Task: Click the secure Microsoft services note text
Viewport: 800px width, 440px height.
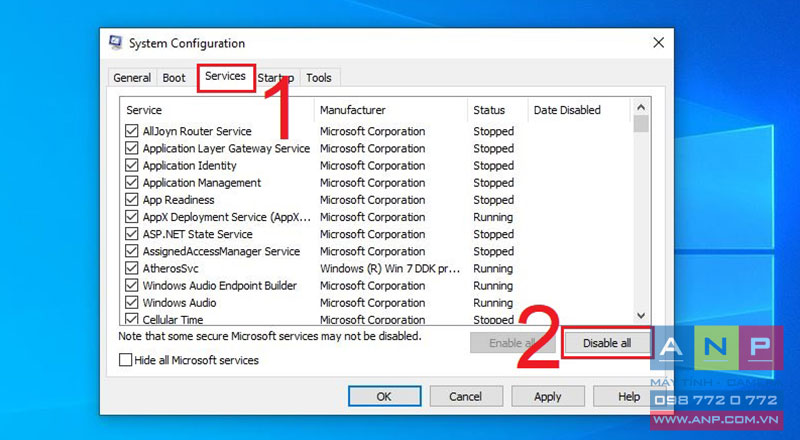Action: pos(269,336)
